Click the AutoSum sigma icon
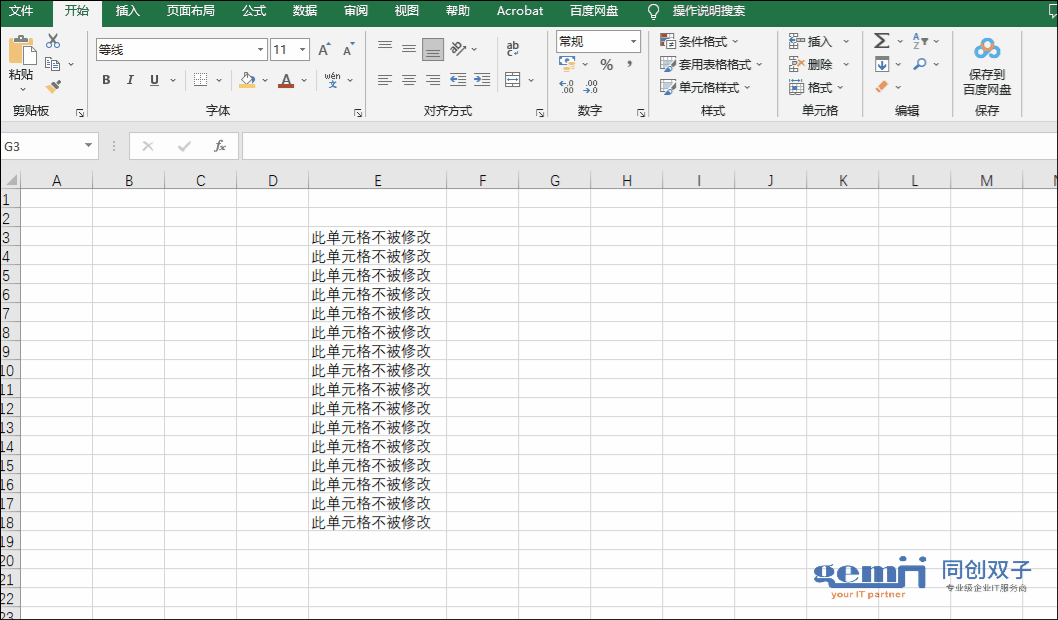Image resolution: width=1058 pixels, height=620 pixels. pos(881,41)
